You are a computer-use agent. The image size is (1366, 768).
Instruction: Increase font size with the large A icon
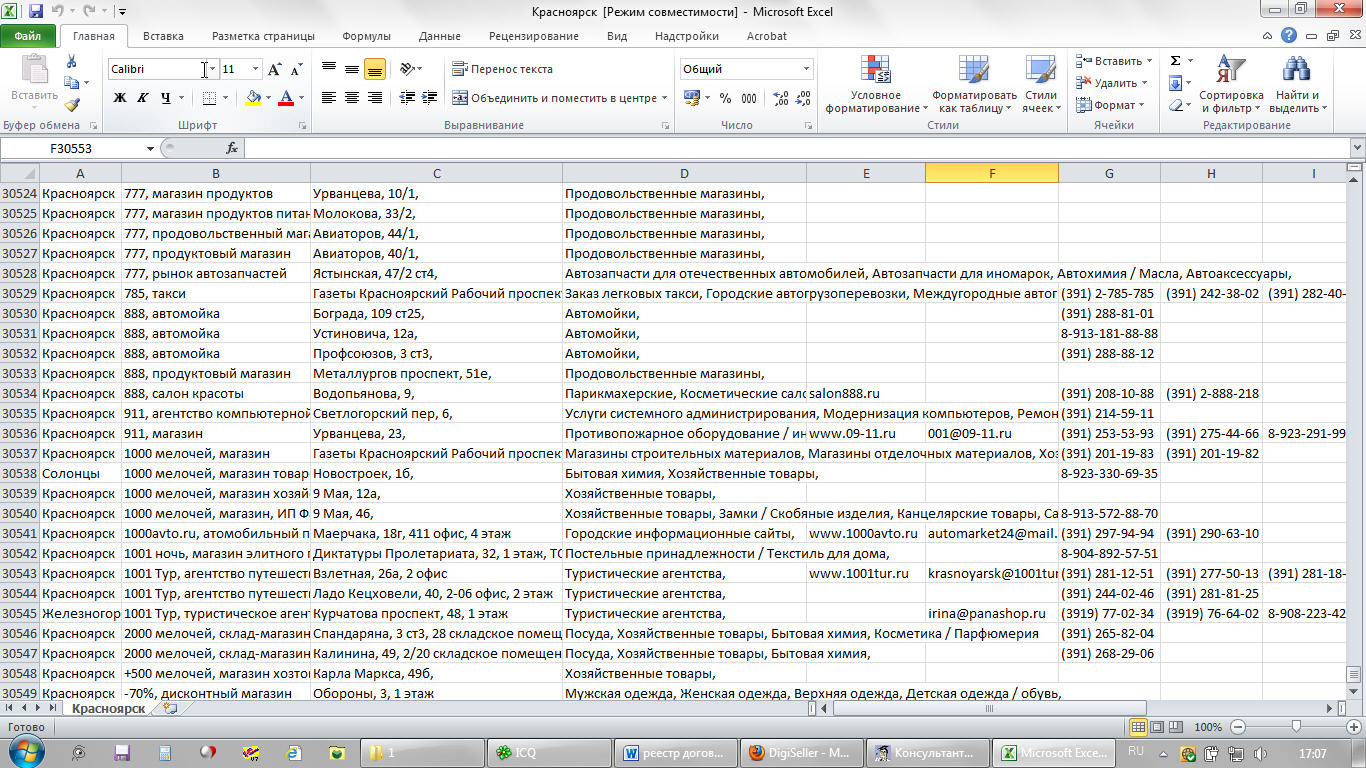(x=275, y=69)
